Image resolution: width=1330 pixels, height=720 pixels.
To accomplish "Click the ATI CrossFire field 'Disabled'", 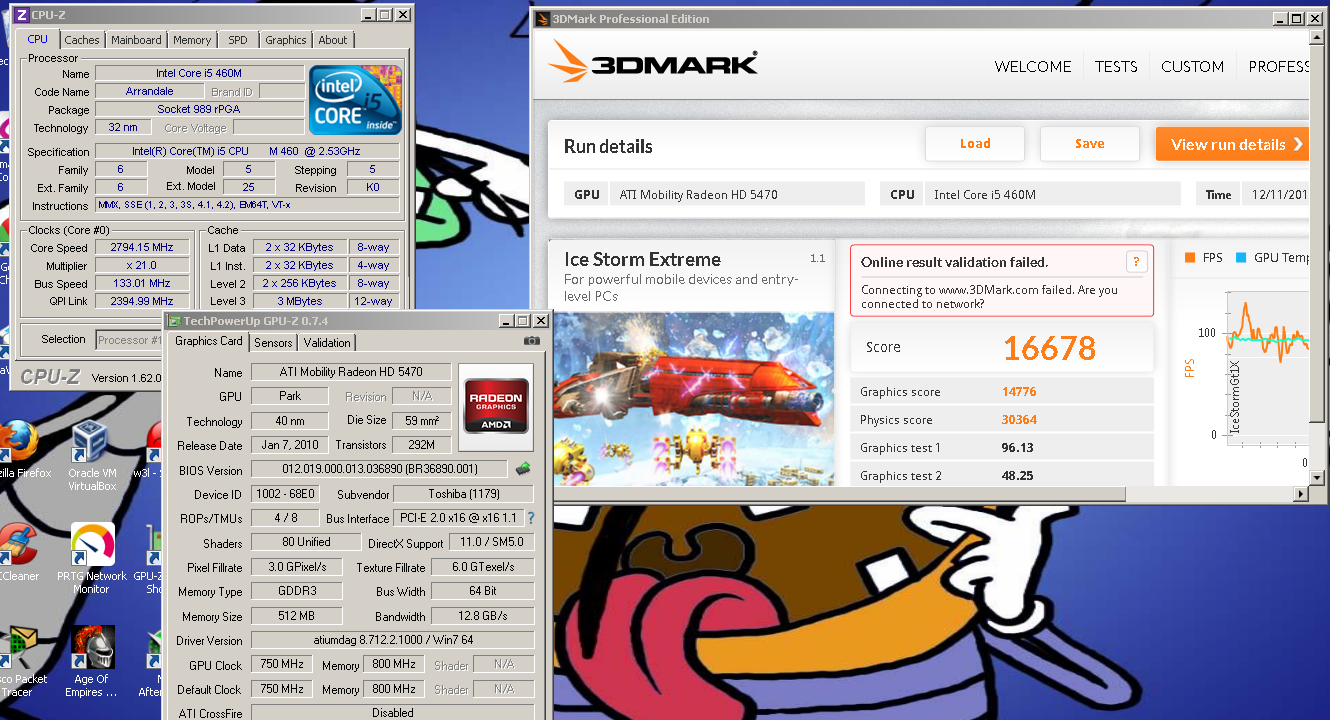I will pyautogui.click(x=392, y=713).
